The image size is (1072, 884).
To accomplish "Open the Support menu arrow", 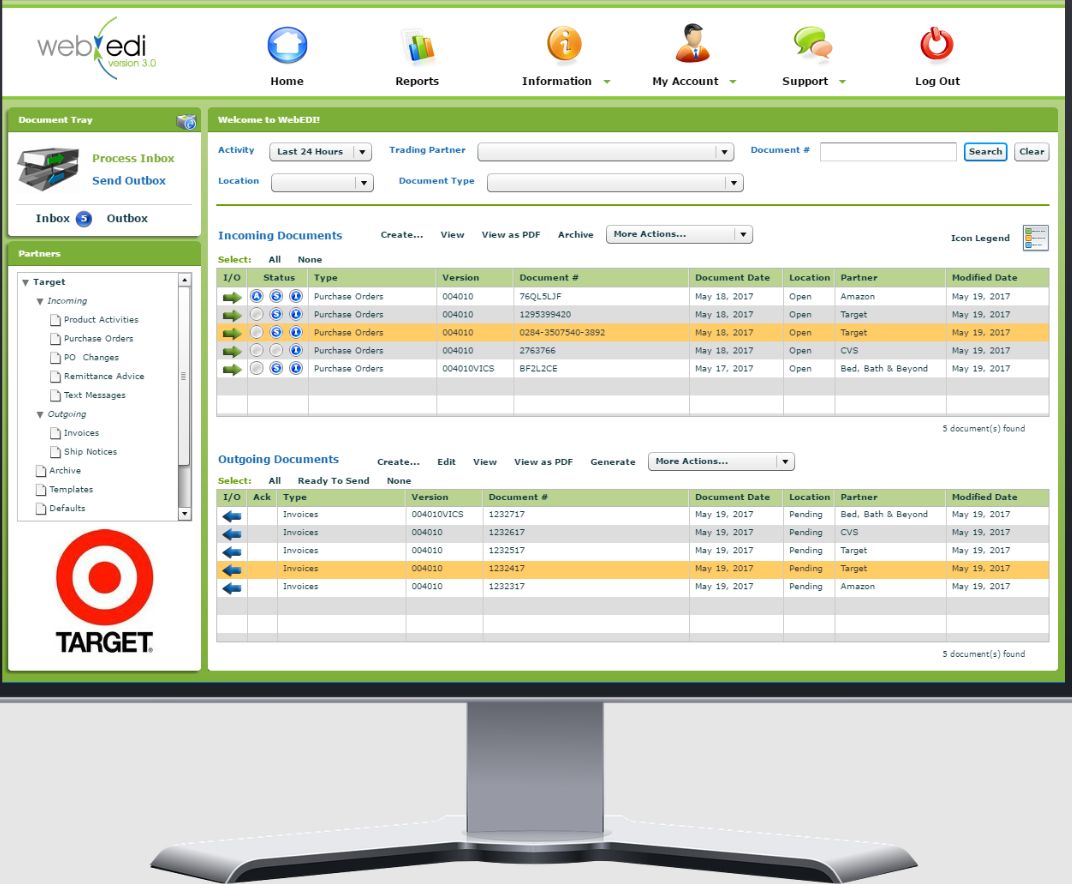I will click(x=842, y=82).
